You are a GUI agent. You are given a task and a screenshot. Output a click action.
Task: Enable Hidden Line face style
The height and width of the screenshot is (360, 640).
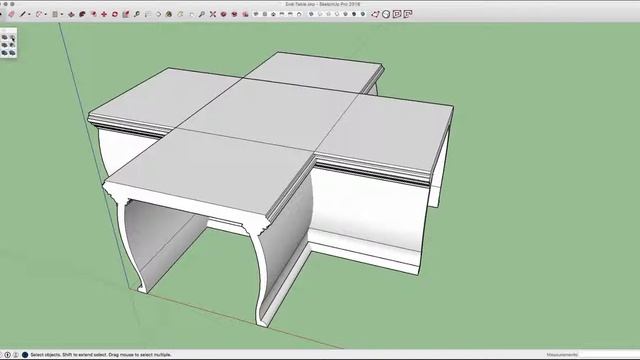tap(338, 14)
